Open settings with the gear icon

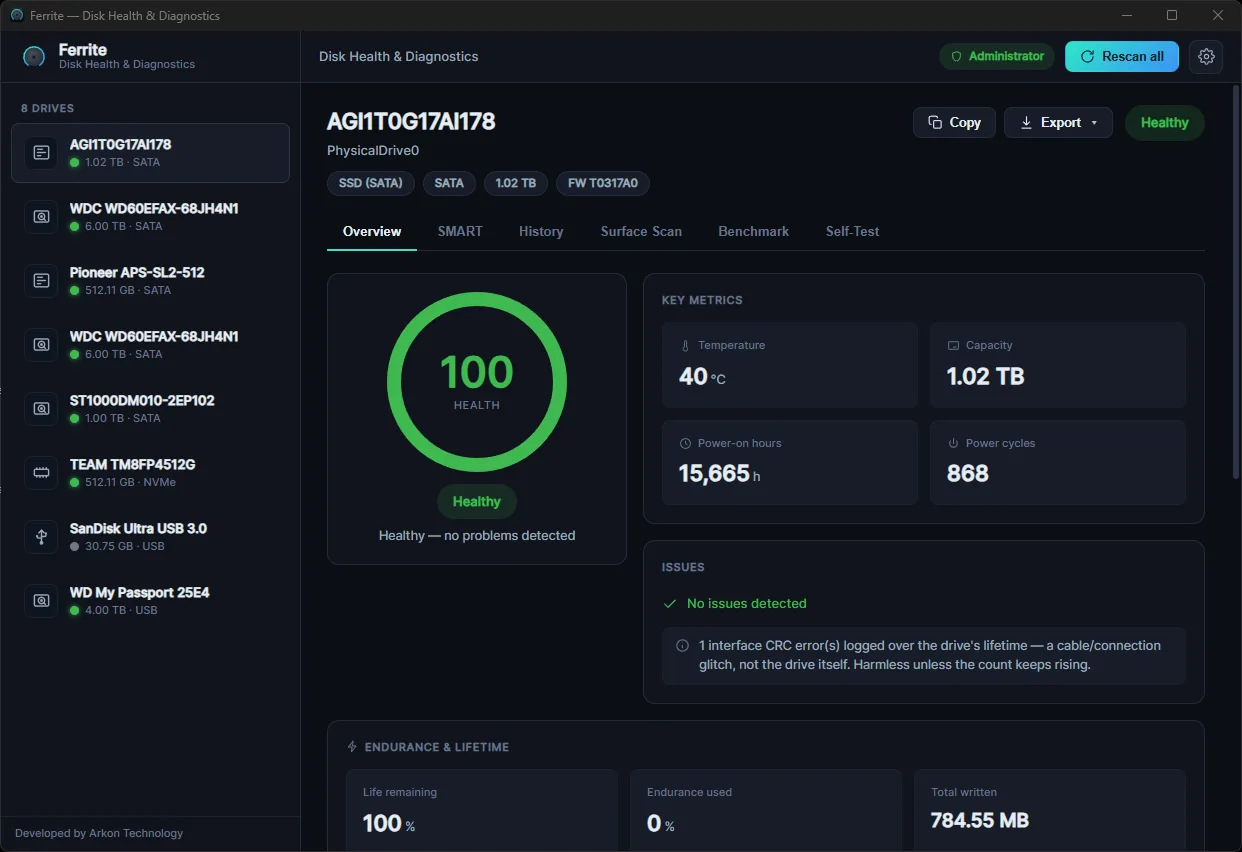click(1206, 57)
